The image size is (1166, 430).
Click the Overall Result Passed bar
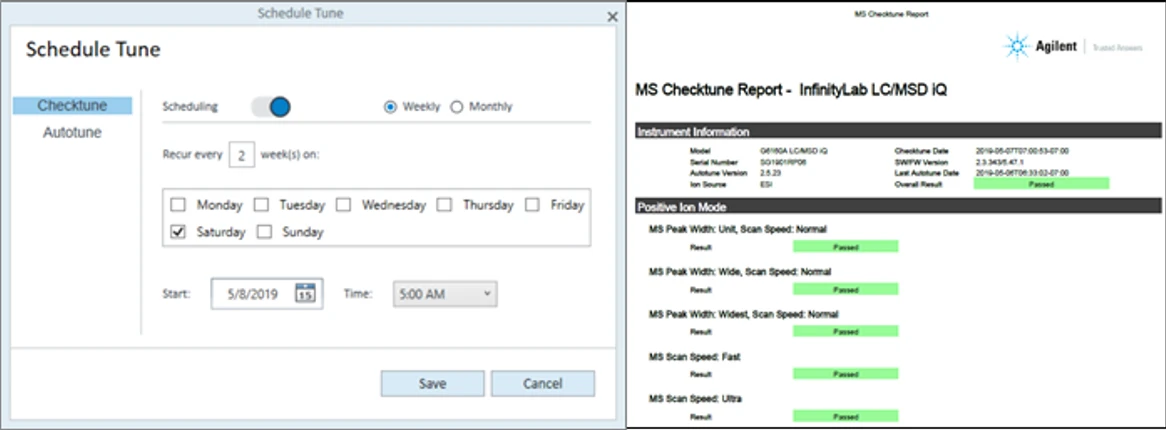point(1041,183)
